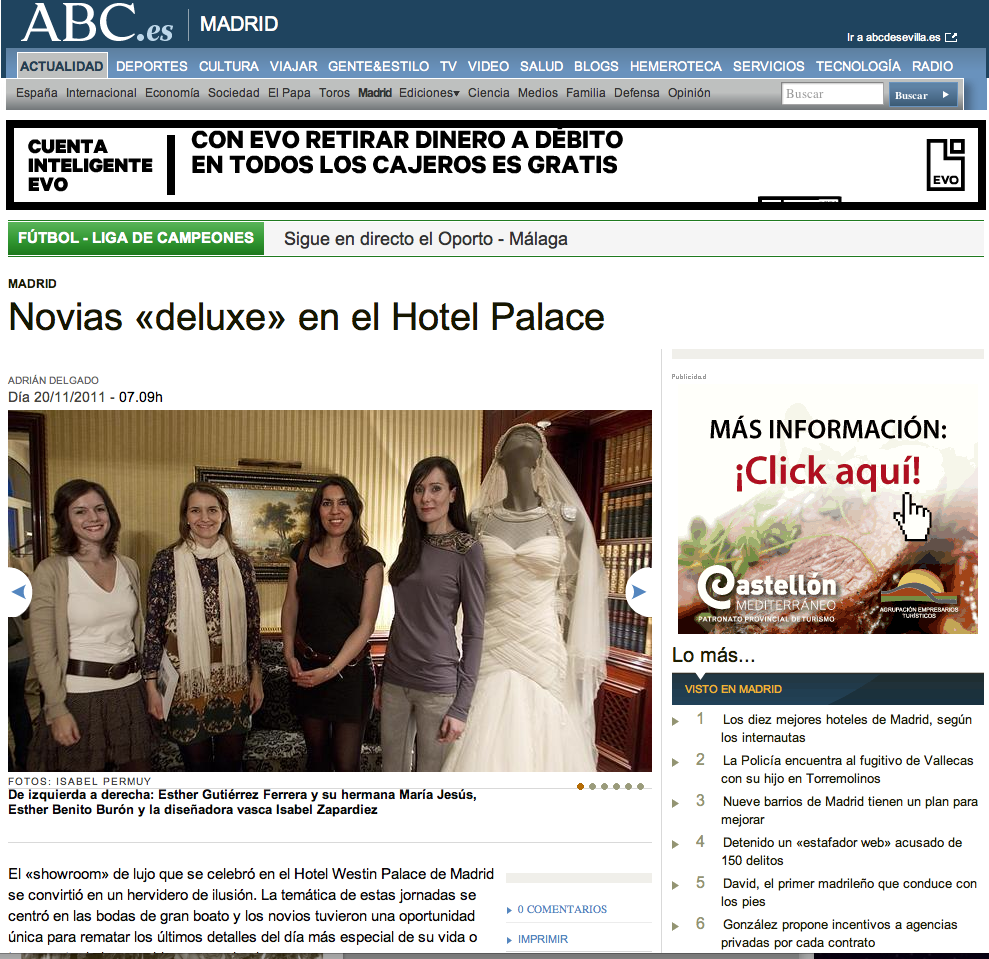Open the Imprimir print link

click(542, 939)
